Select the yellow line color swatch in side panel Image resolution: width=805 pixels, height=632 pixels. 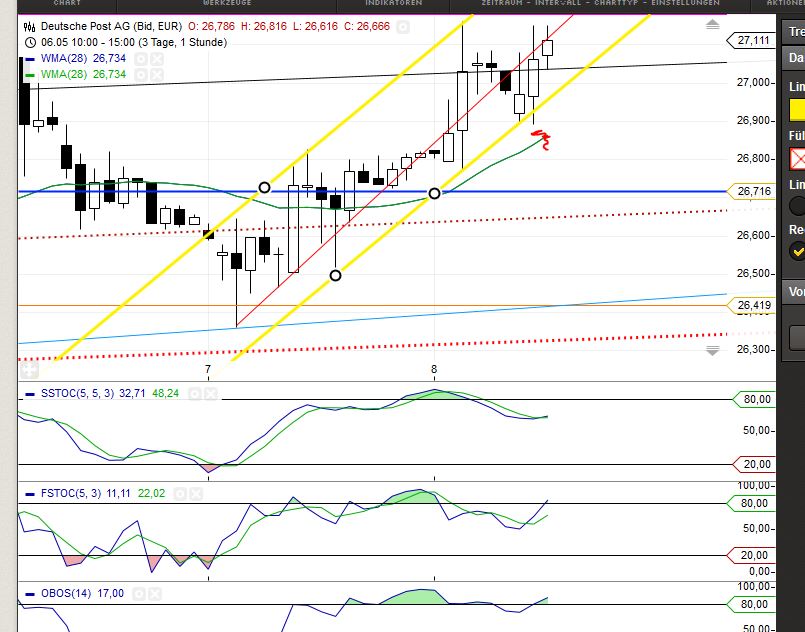[797, 109]
